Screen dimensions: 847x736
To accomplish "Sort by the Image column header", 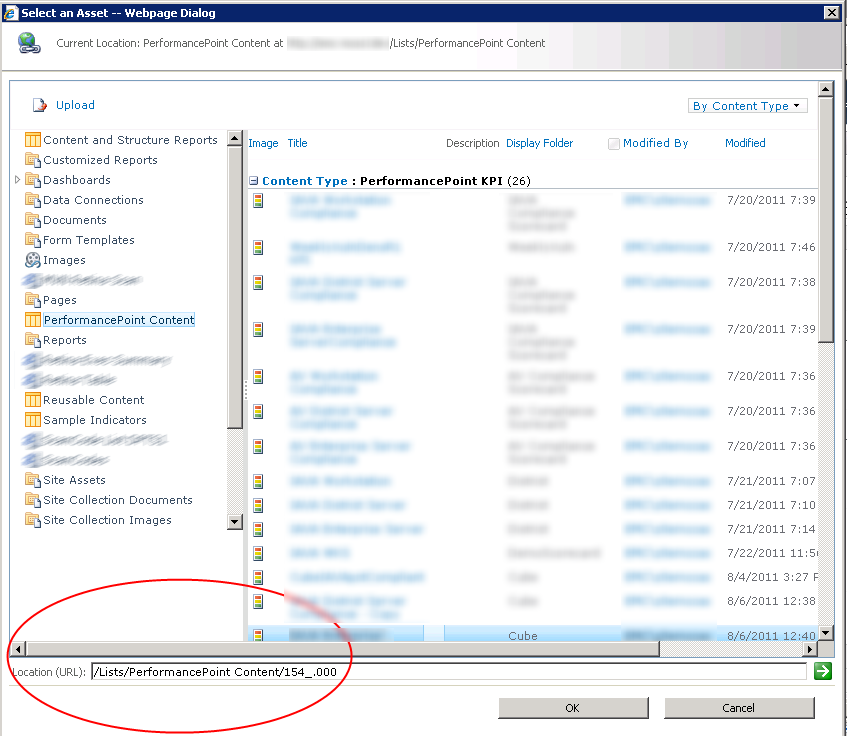I will click(x=263, y=143).
